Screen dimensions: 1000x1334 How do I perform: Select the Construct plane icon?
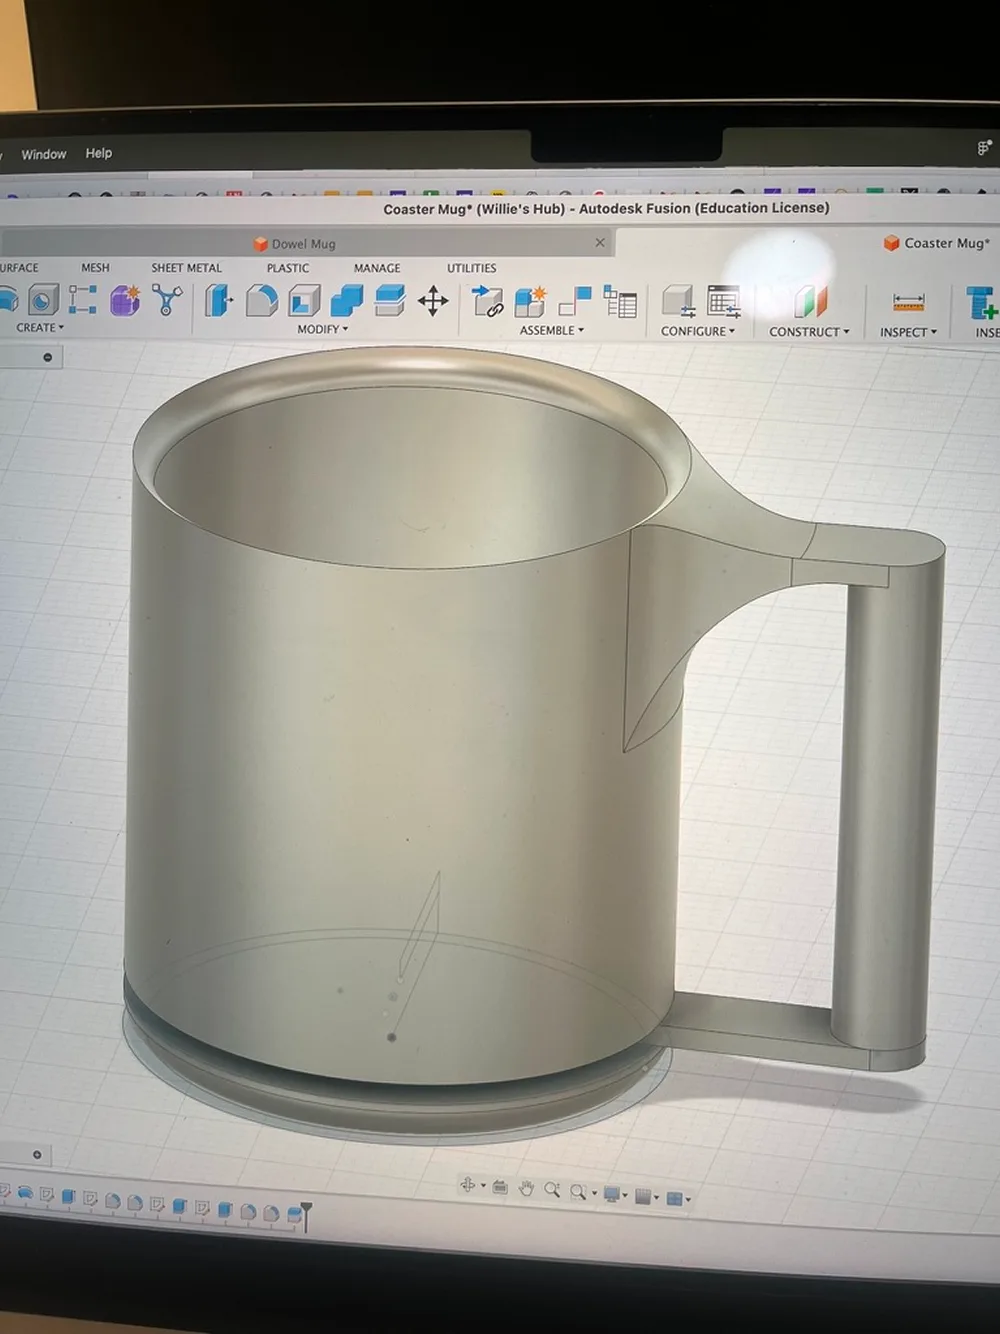click(x=810, y=302)
